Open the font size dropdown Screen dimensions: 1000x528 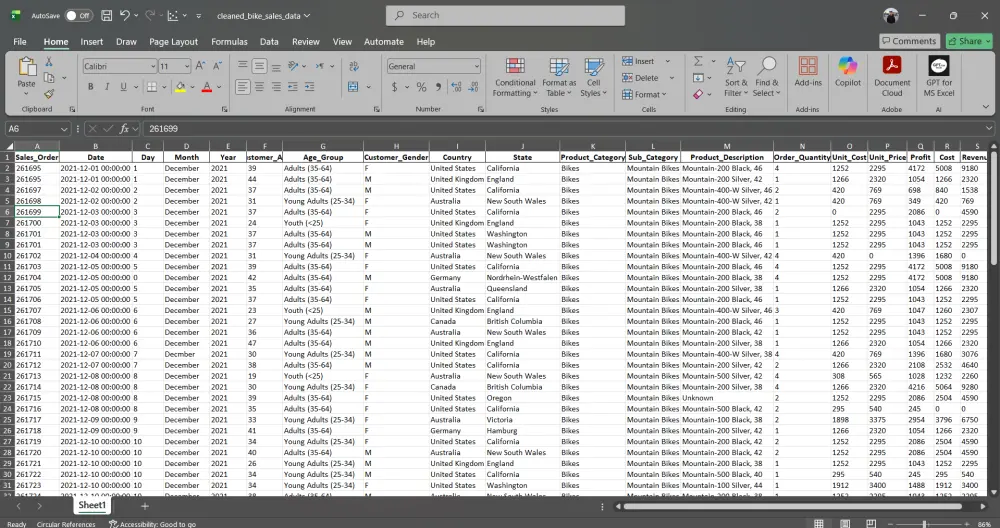click(187, 66)
